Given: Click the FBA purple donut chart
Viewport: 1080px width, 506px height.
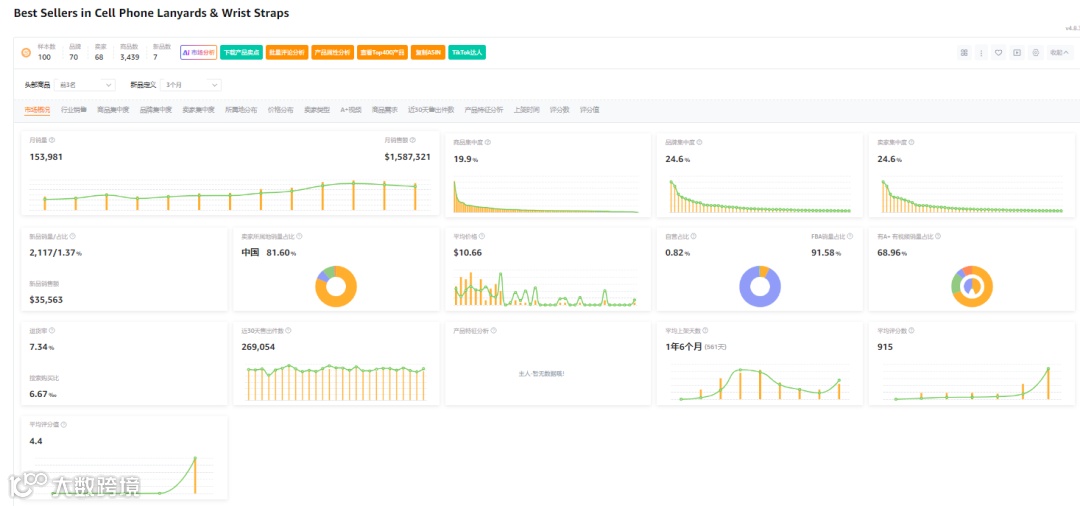Looking at the screenshot, I should coord(759,286).
